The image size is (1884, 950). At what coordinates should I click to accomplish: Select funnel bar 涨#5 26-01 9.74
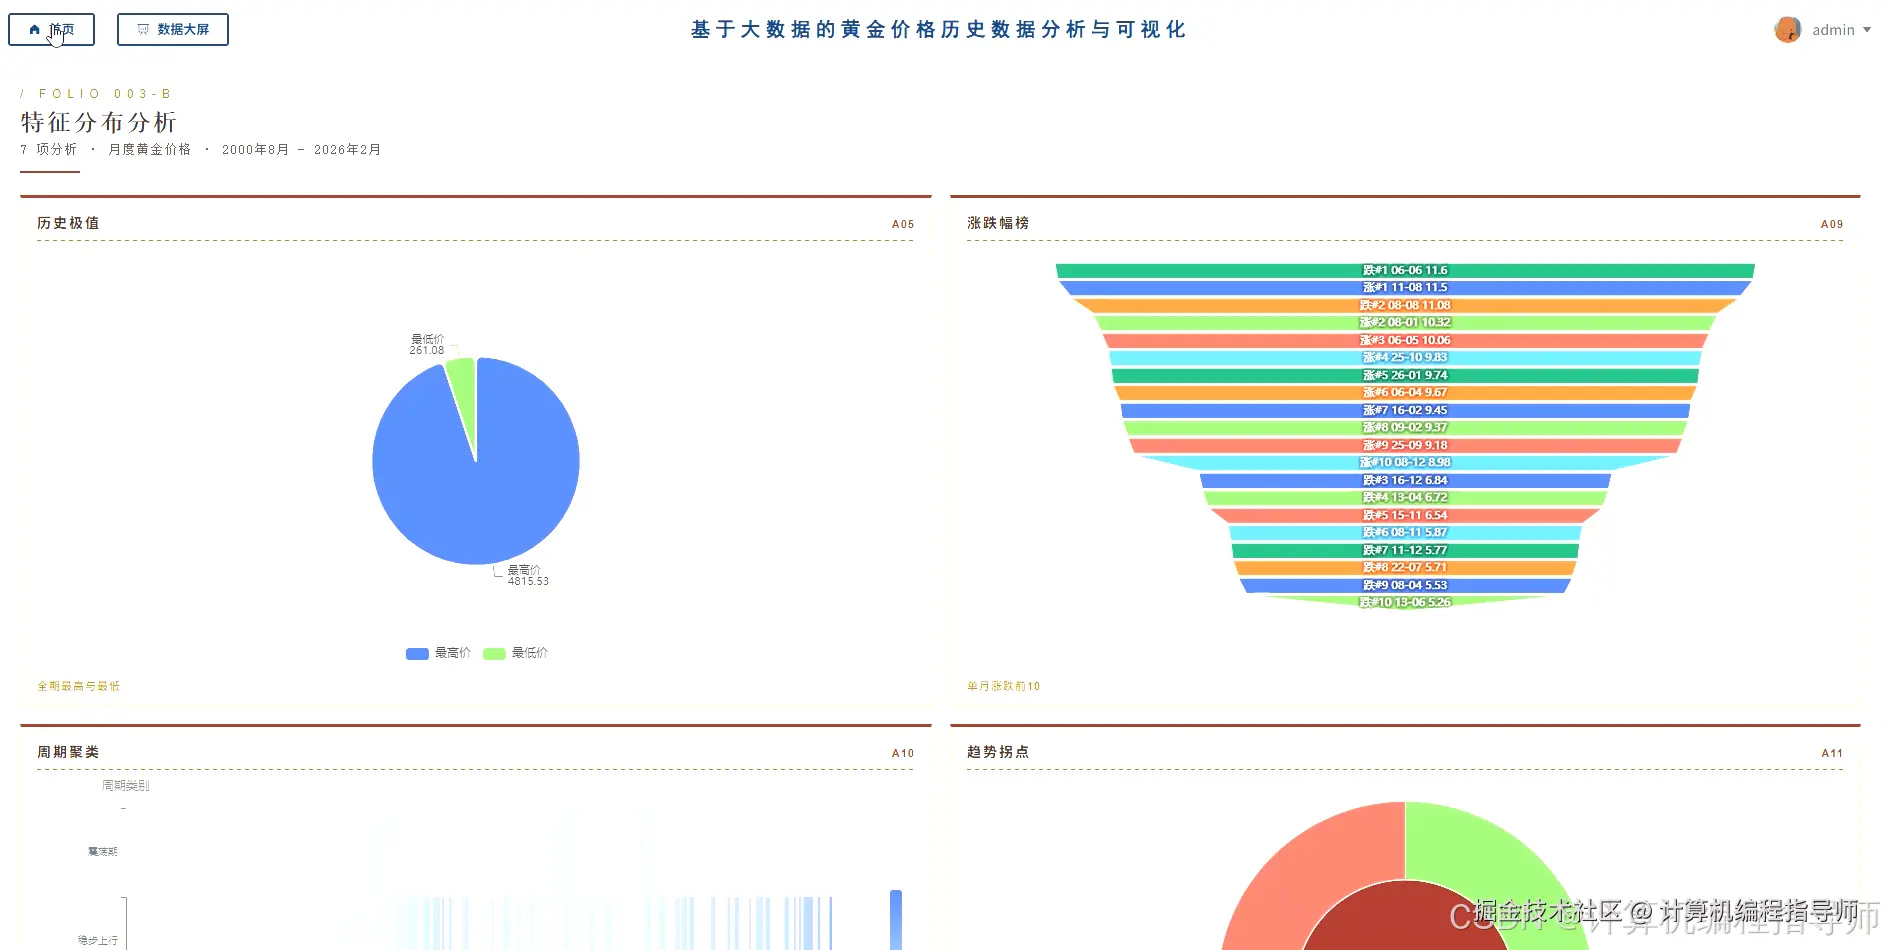click(x=1405, y=376)
